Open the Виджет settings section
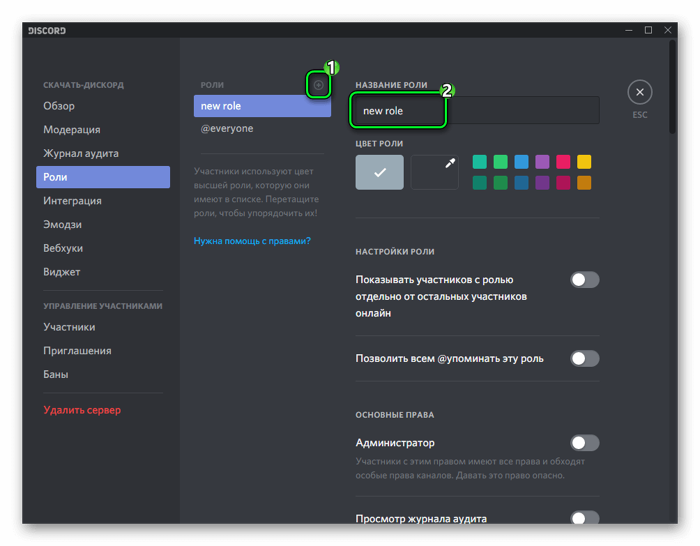 [103, 272]
